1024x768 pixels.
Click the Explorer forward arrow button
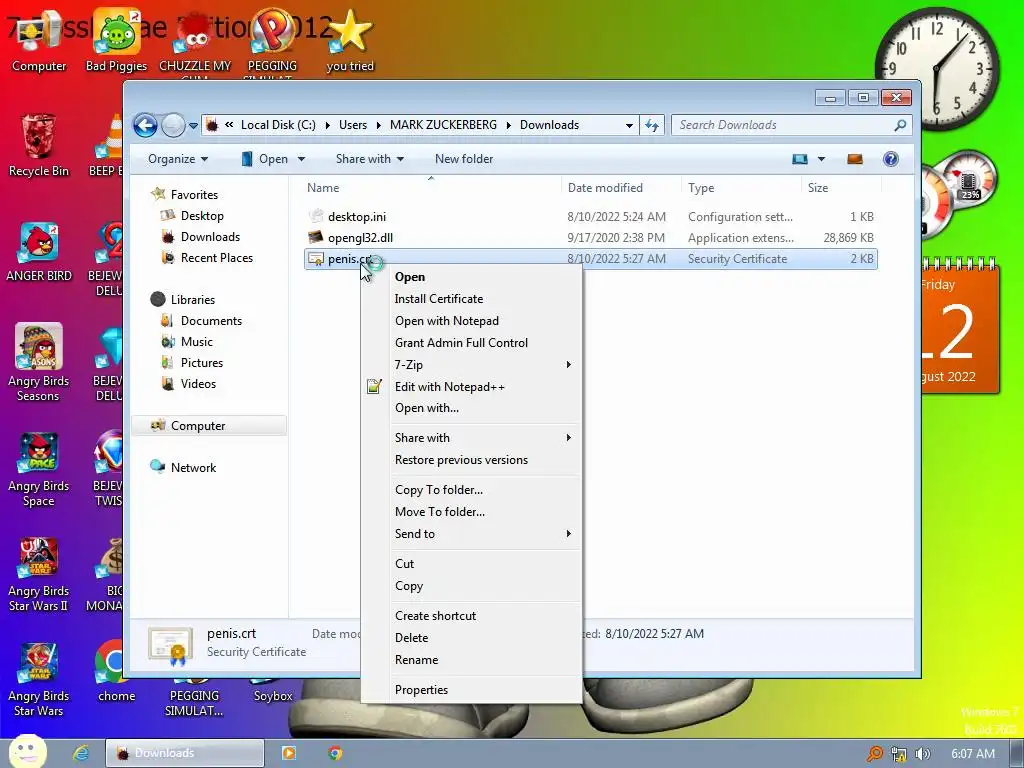[173, 125]
